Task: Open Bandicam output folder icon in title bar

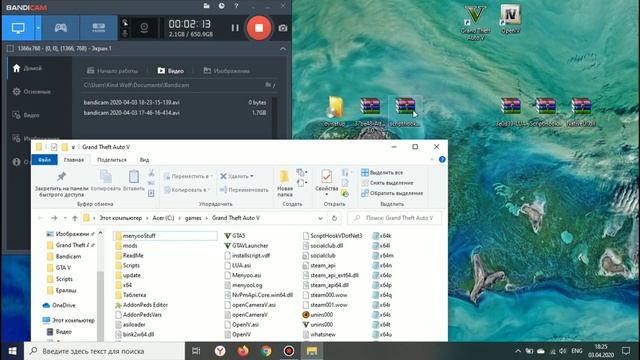Action: coord(207,6)
